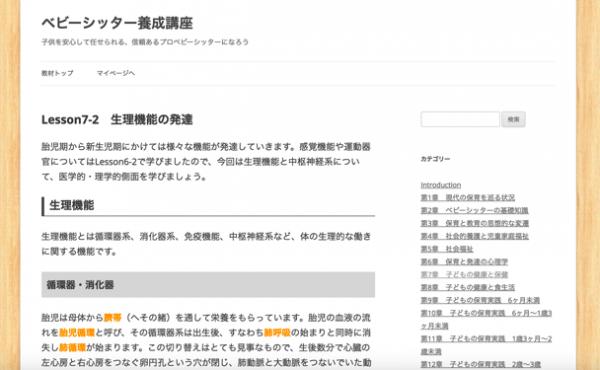This screenshot has height=370, width=600.
Task: Open 第6章 保育と発達の心理学 link
Action: pos(464,262)
